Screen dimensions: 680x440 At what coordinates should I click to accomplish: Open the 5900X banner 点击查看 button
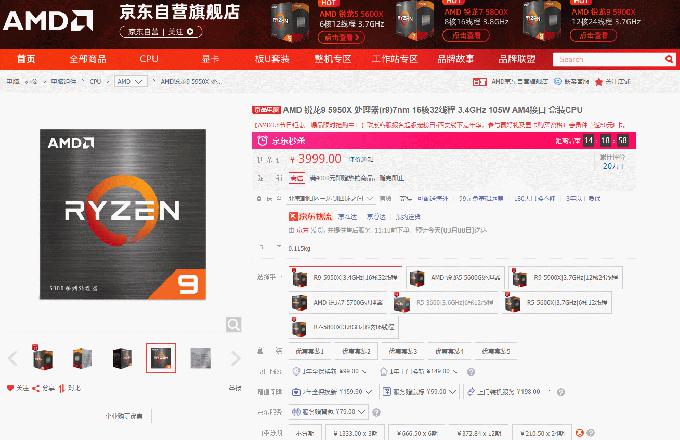point(593,36)
